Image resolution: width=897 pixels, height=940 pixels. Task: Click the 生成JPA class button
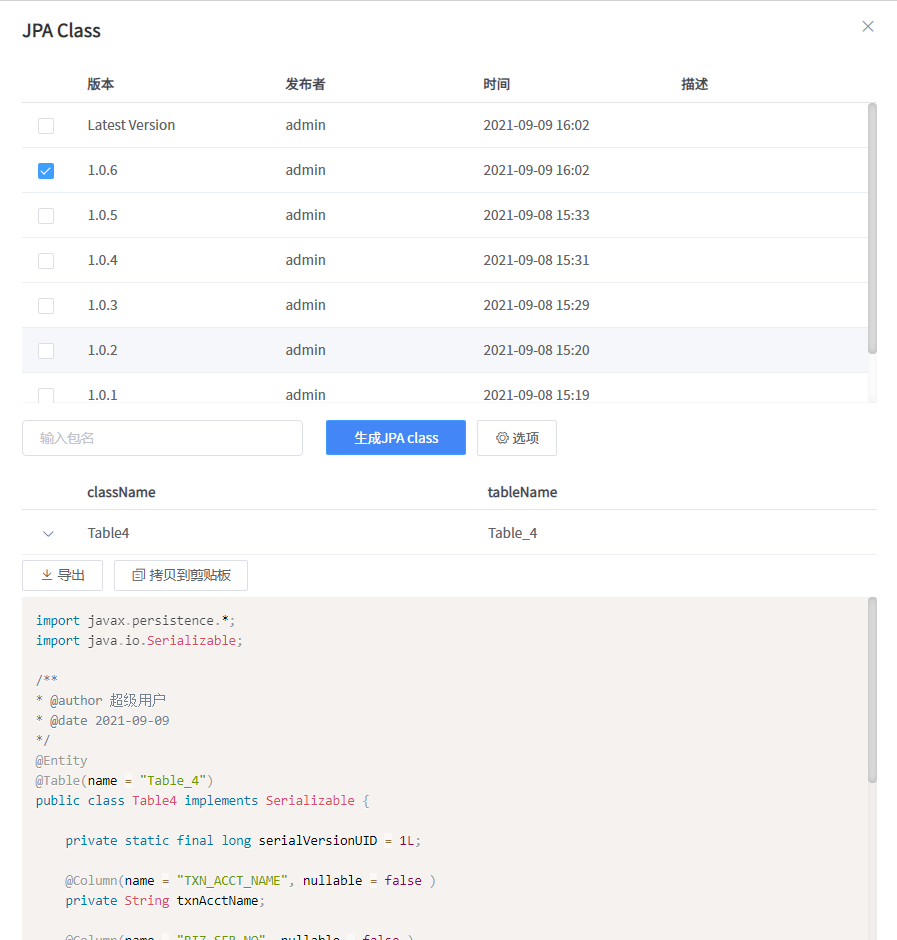(396, 438)
